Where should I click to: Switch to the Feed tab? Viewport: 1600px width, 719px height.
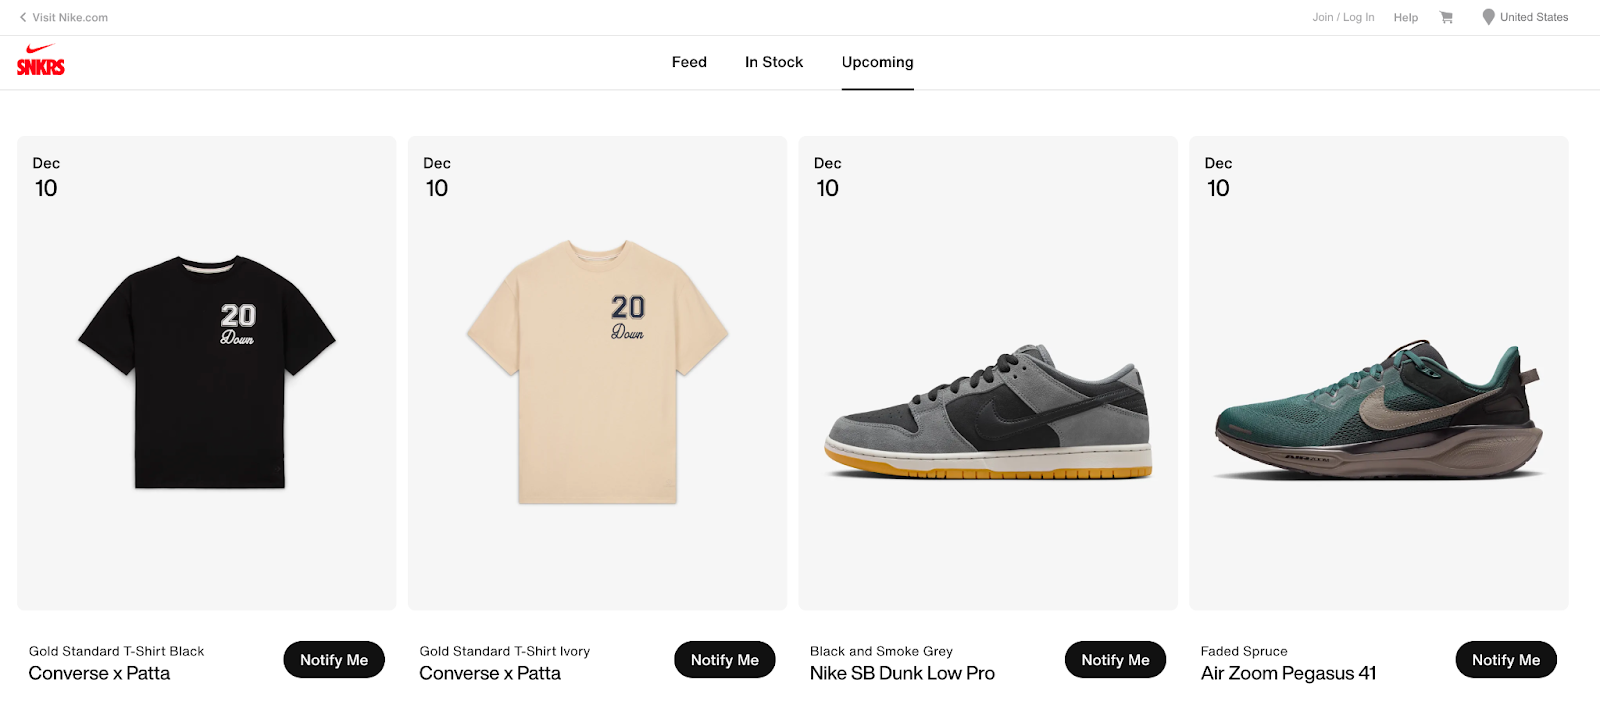(688, 62)
